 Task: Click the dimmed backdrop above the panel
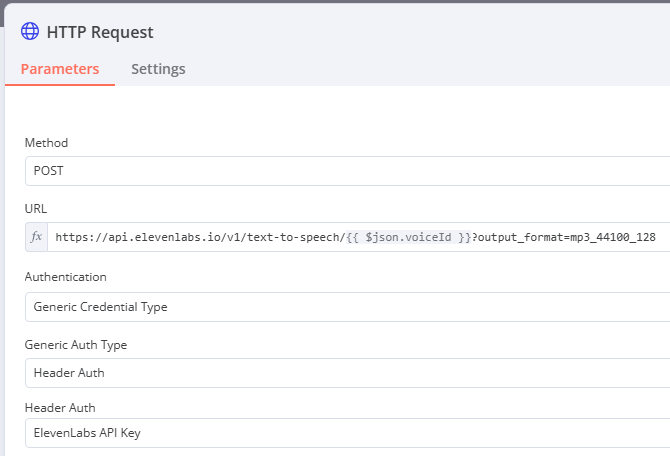pos(335,1)
